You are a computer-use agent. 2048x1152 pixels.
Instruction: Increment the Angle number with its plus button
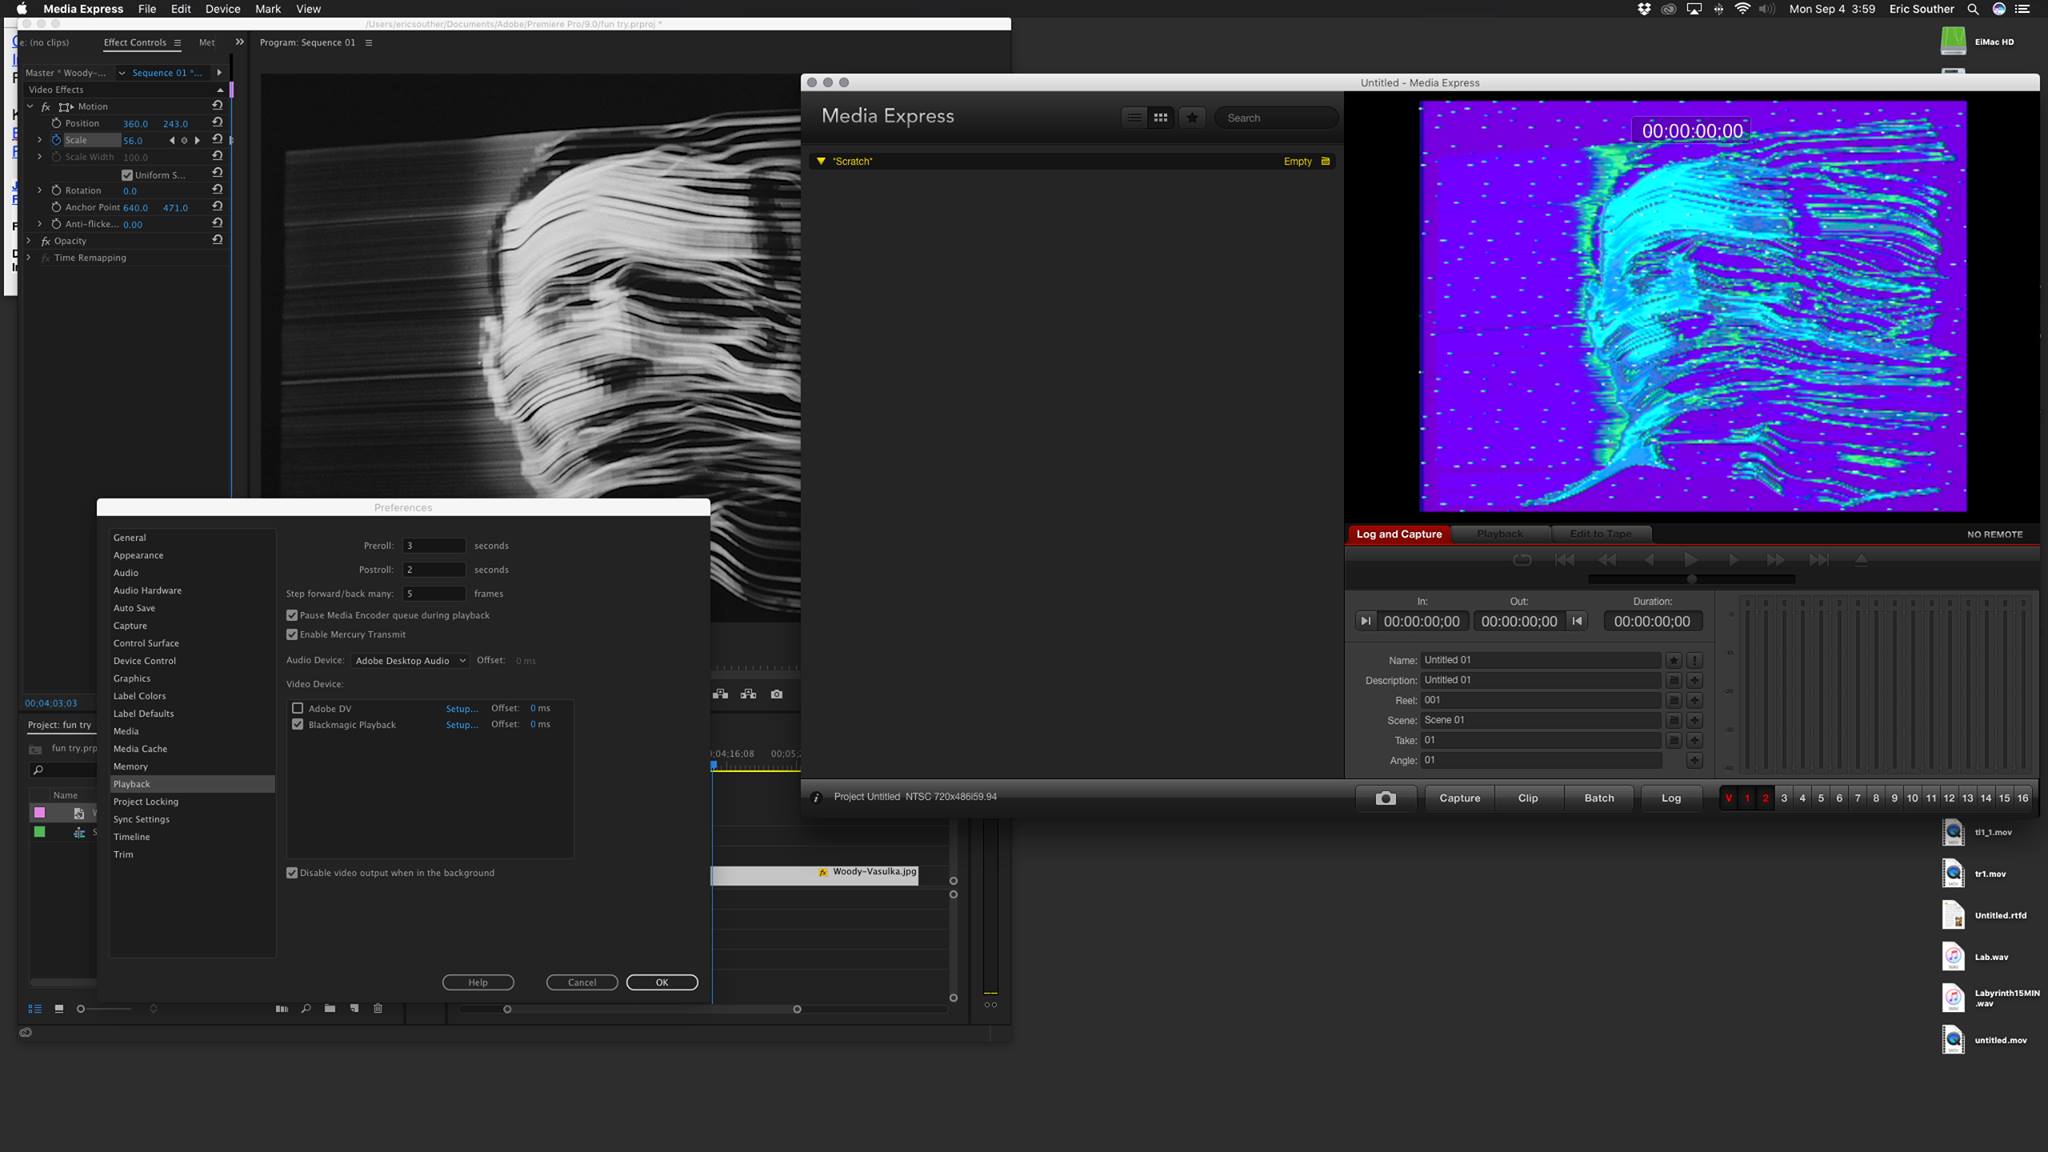click(x=1694, y=761)
